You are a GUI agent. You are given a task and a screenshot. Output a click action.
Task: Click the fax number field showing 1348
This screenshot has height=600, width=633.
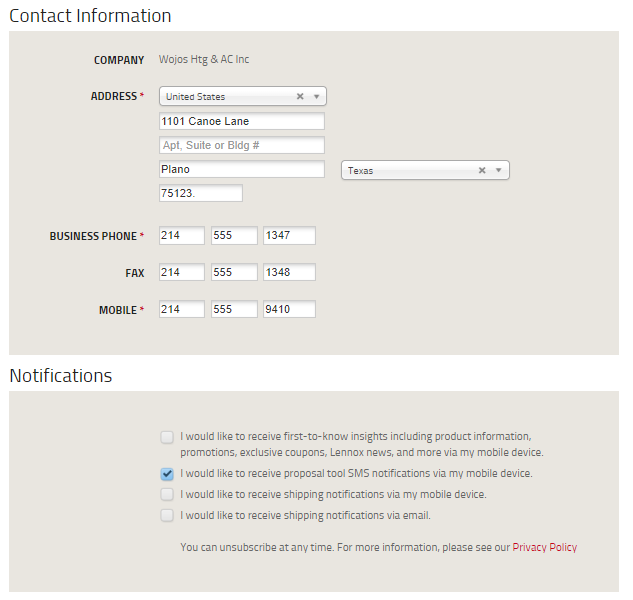pos(289,272)
